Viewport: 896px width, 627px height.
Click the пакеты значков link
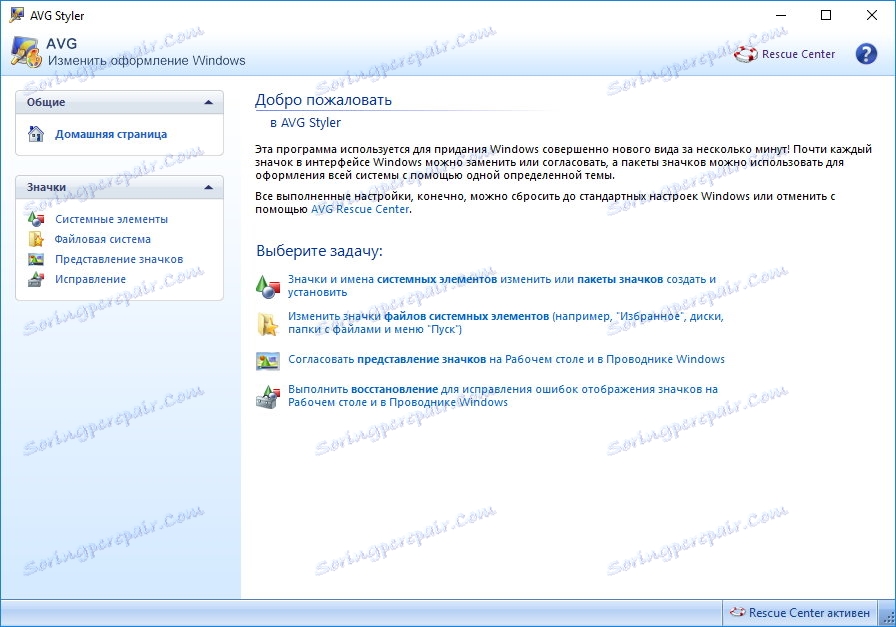[618, 277]
